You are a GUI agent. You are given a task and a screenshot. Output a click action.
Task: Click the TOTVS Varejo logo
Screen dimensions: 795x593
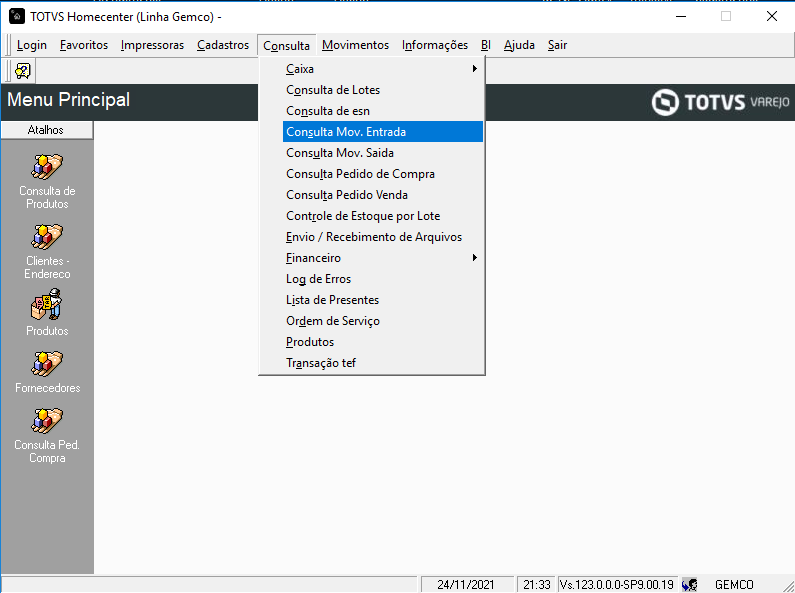tap(720, 102)
